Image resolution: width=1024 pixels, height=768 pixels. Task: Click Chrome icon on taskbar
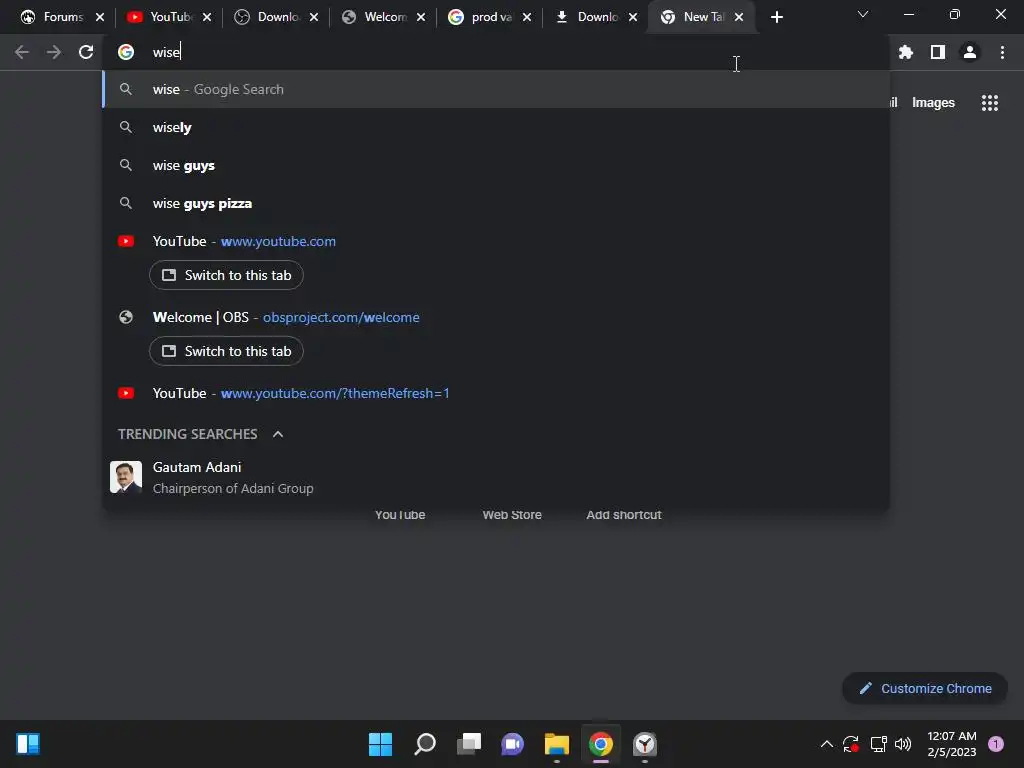click(x=601, y=744)
